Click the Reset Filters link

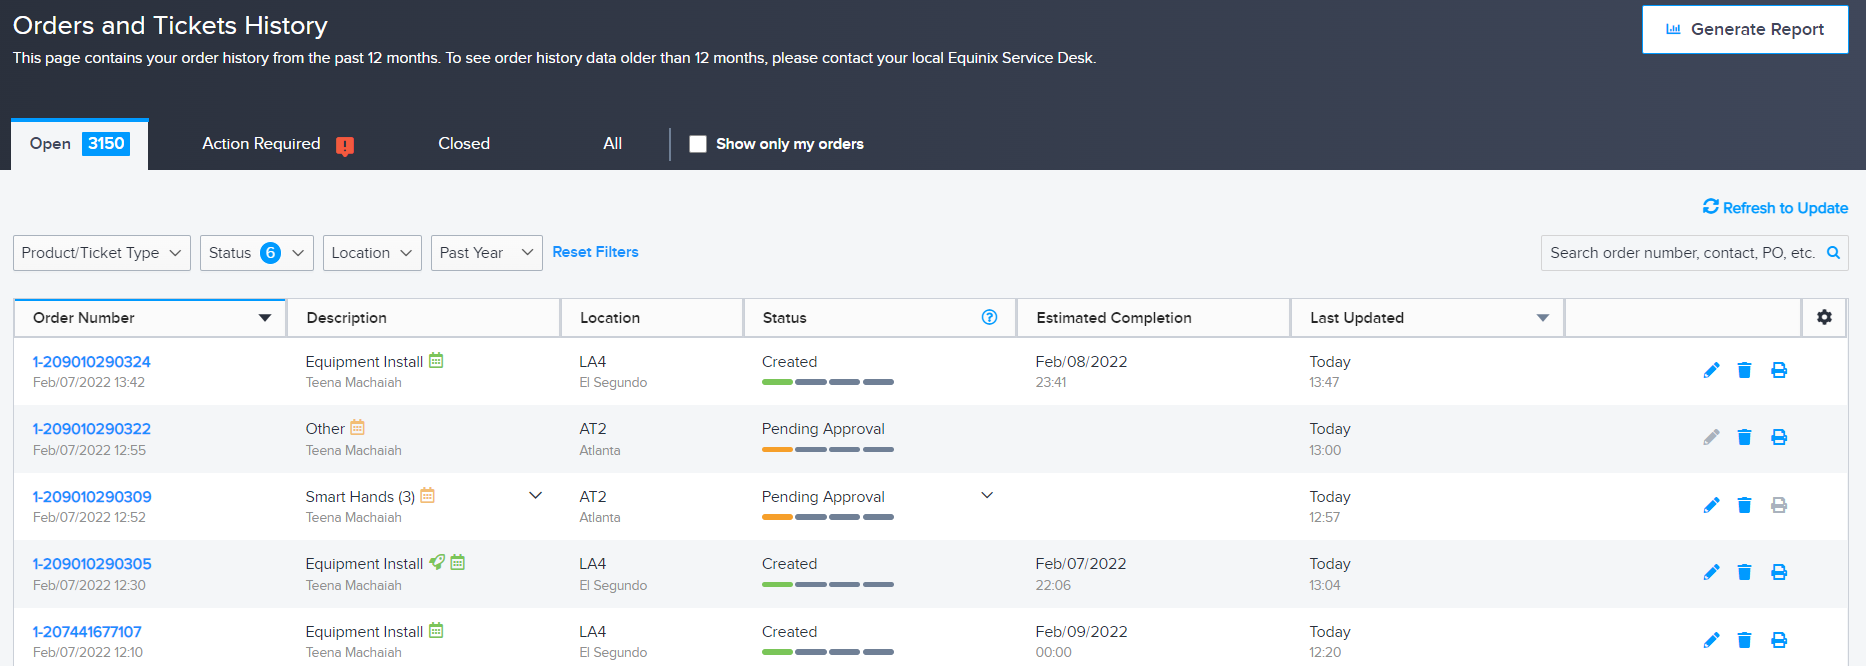tap(595, 252)
